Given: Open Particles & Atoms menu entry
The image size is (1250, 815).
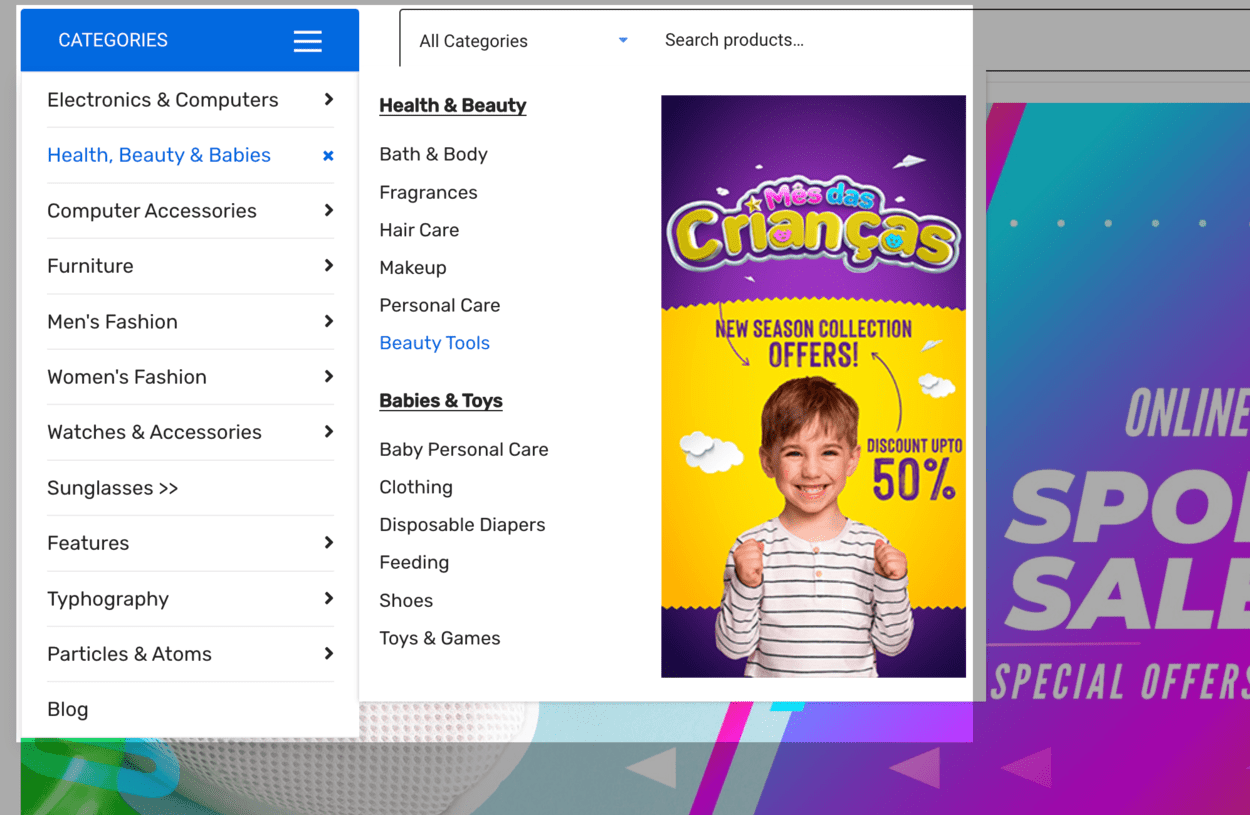Looking at the screenshot, I should (129, 654).
